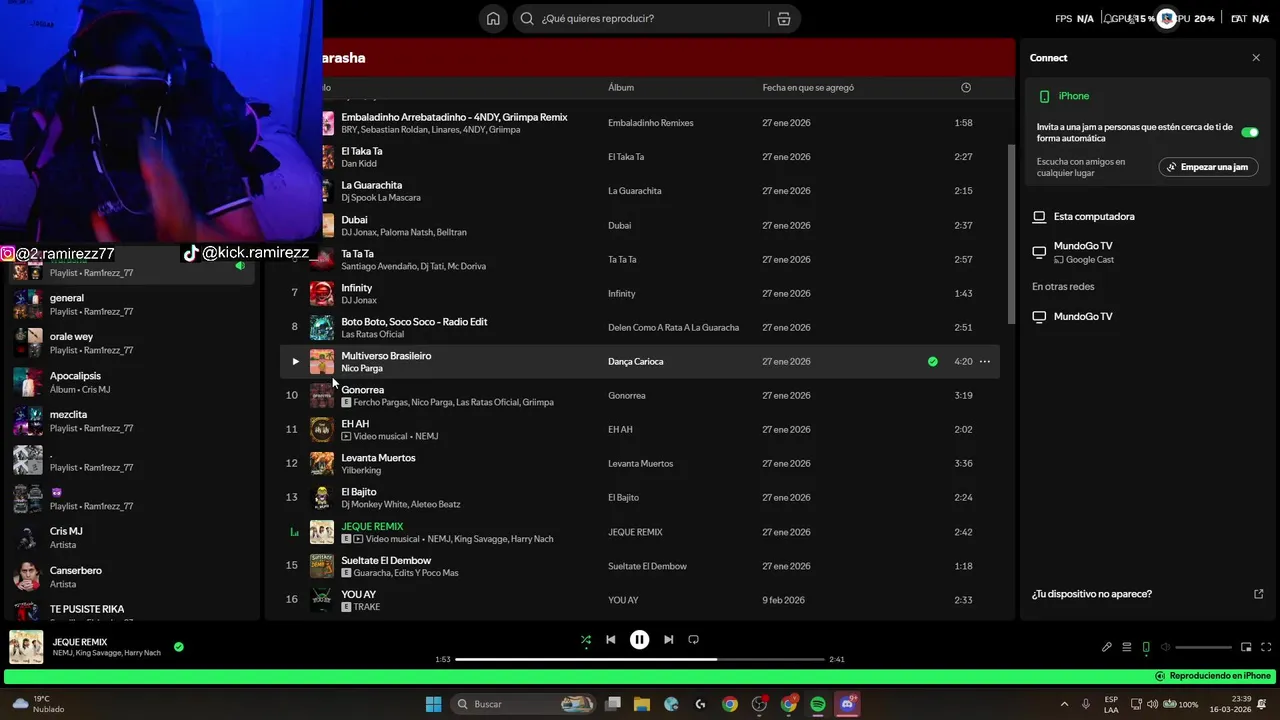
Task: Open Windows Start menu
Action: click(x=433, y=704)
